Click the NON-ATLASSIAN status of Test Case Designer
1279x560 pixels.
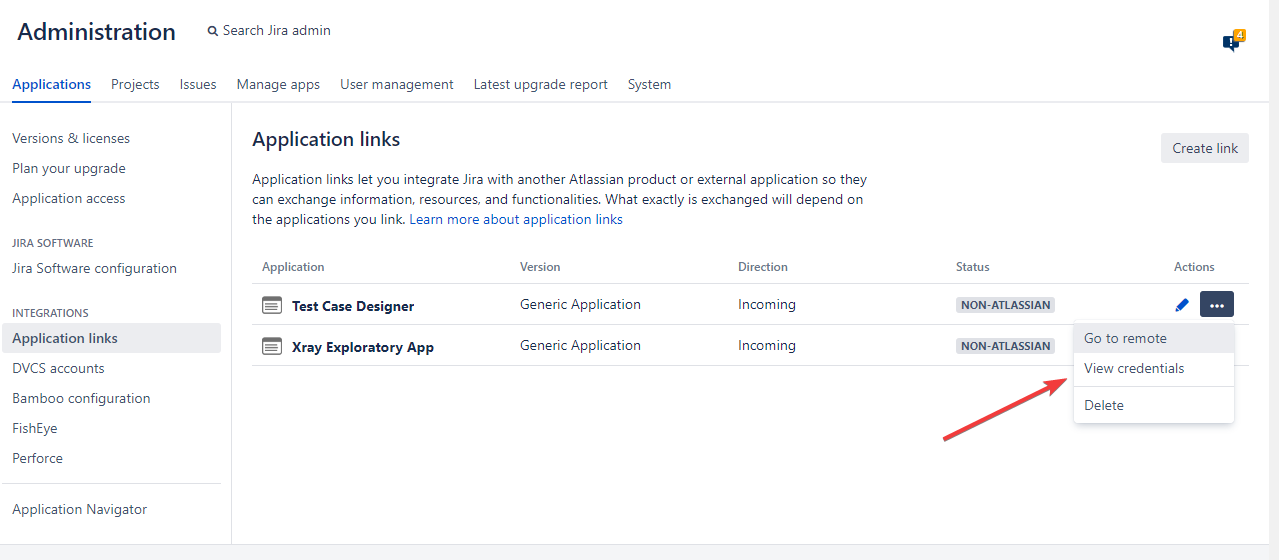click(x=1005, y=305)
